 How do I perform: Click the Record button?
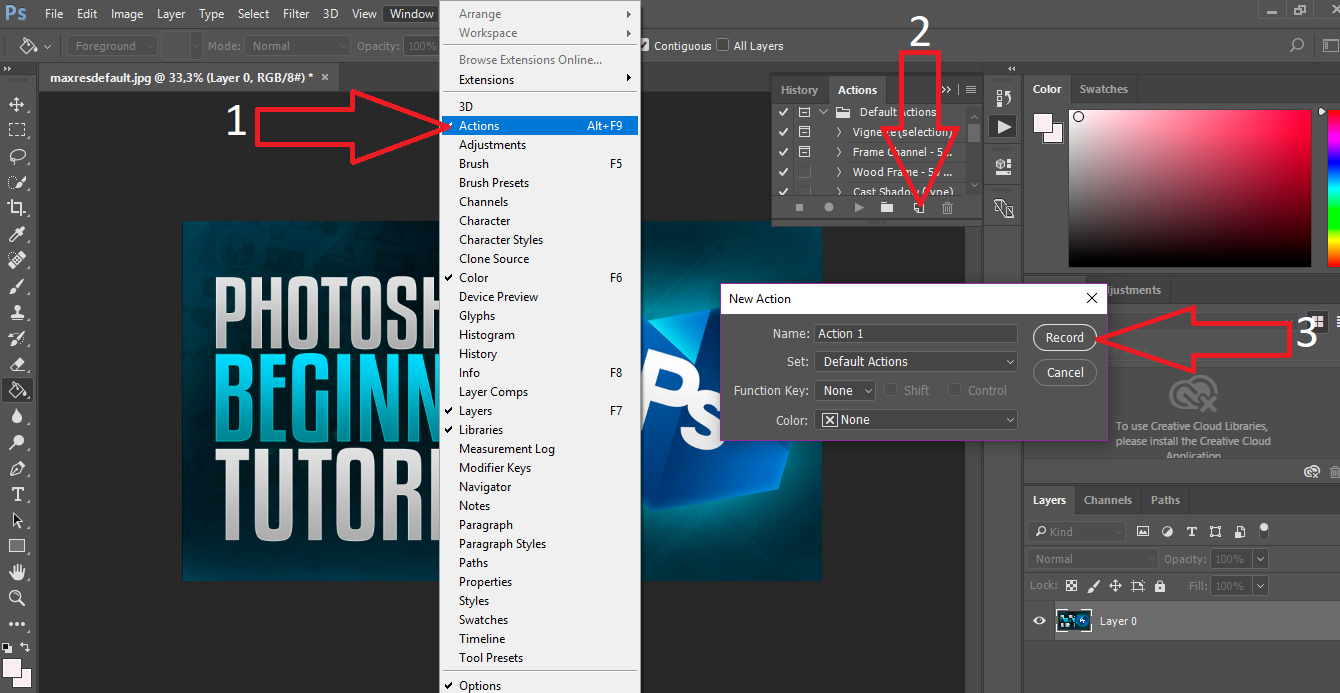(1065, 338)
